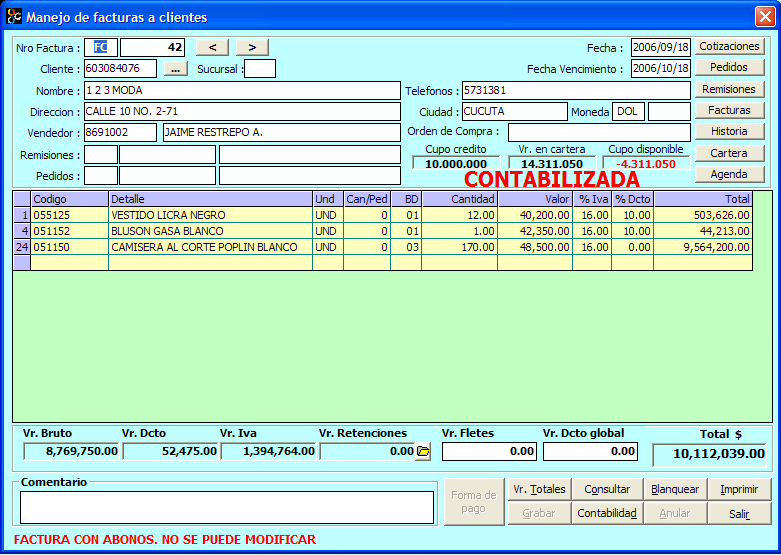
Task: Click Fecha Vencimiento field 2006/10/18
Action: tap(661, 69)
